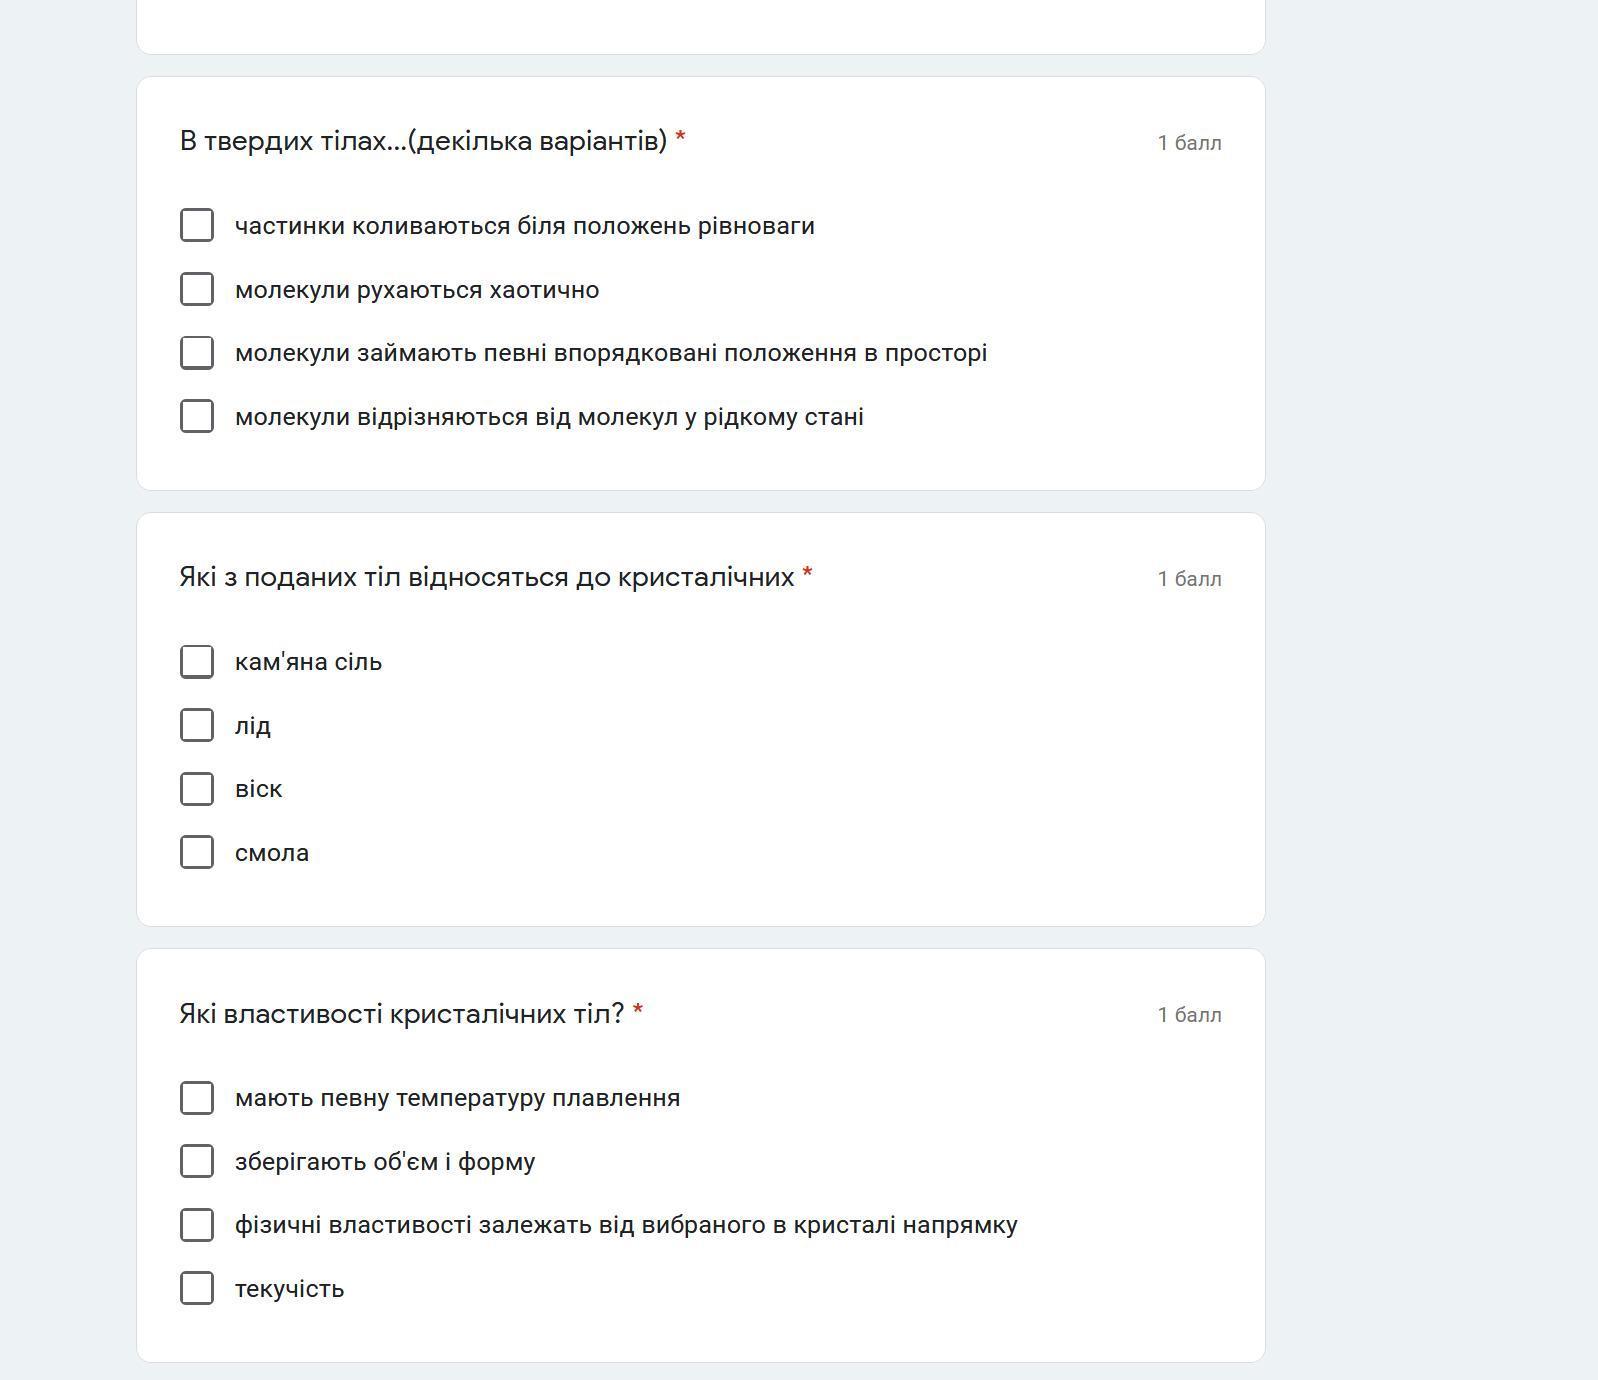Click the 'Які з поданих тіл' question title
1598x1380 pixels.
(x=486, y=577)
